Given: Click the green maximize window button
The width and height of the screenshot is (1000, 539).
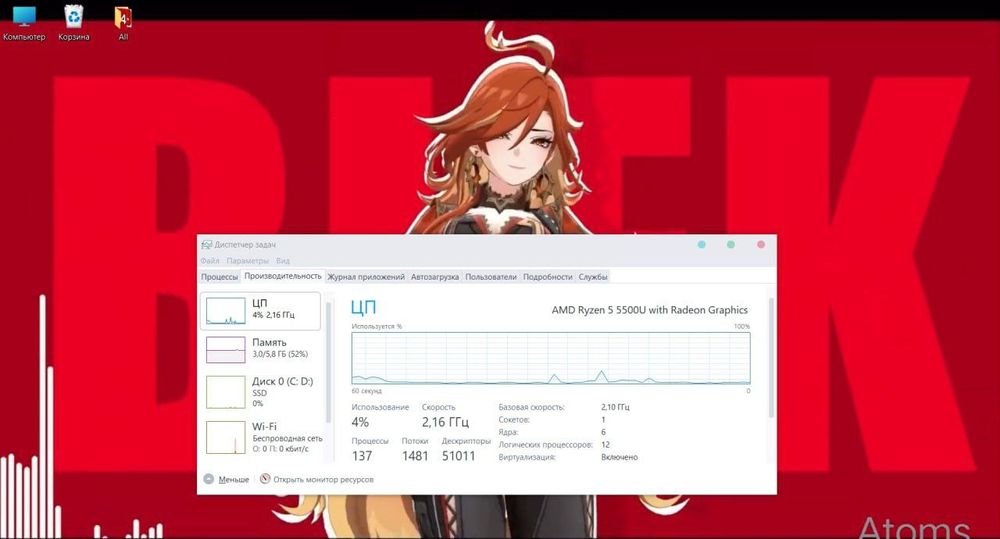Looking at the screenshot, I should click(x=731, y=244).
